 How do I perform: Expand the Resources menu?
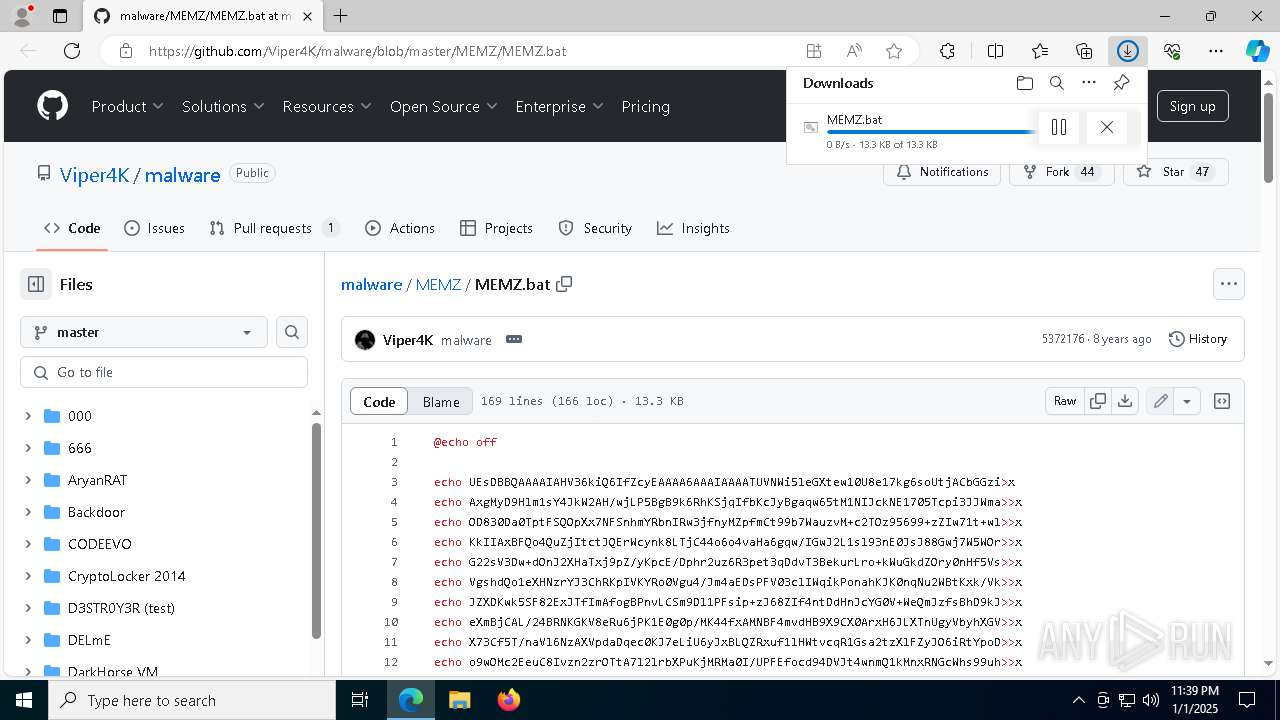point(327,106)
